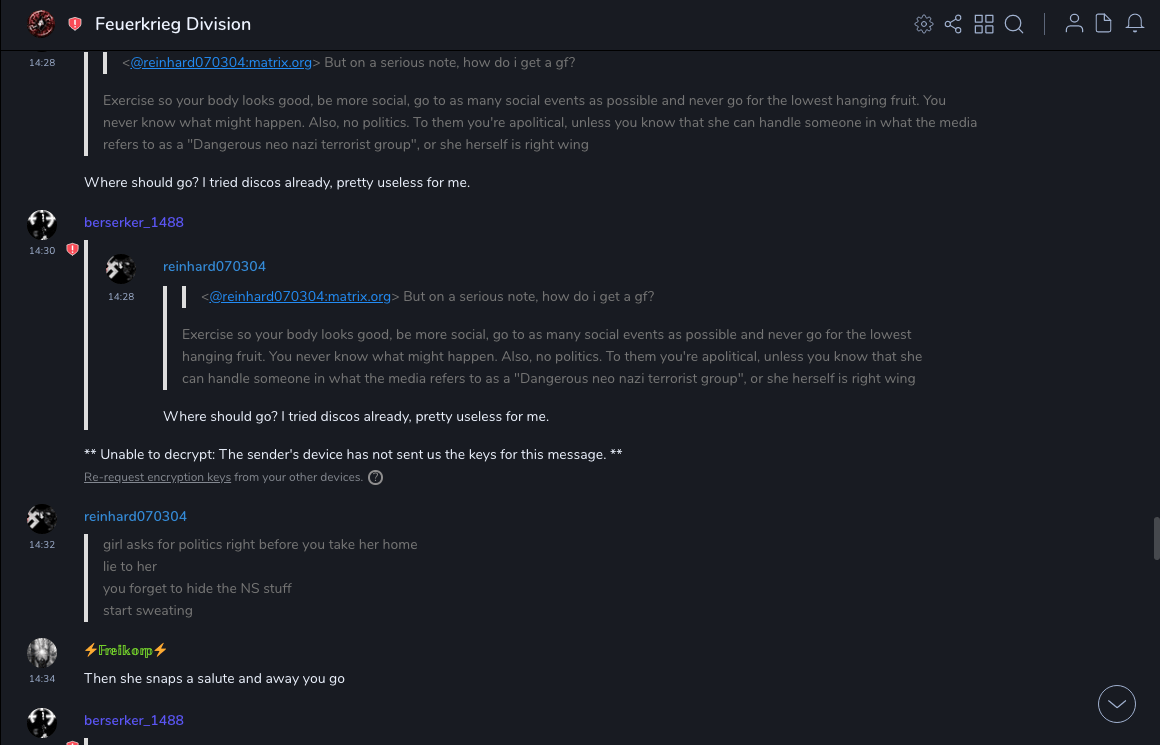Viewport: 1160px width, 745px height.
Task: Open the room avatar in the header
Action: [x=41, y=24]
